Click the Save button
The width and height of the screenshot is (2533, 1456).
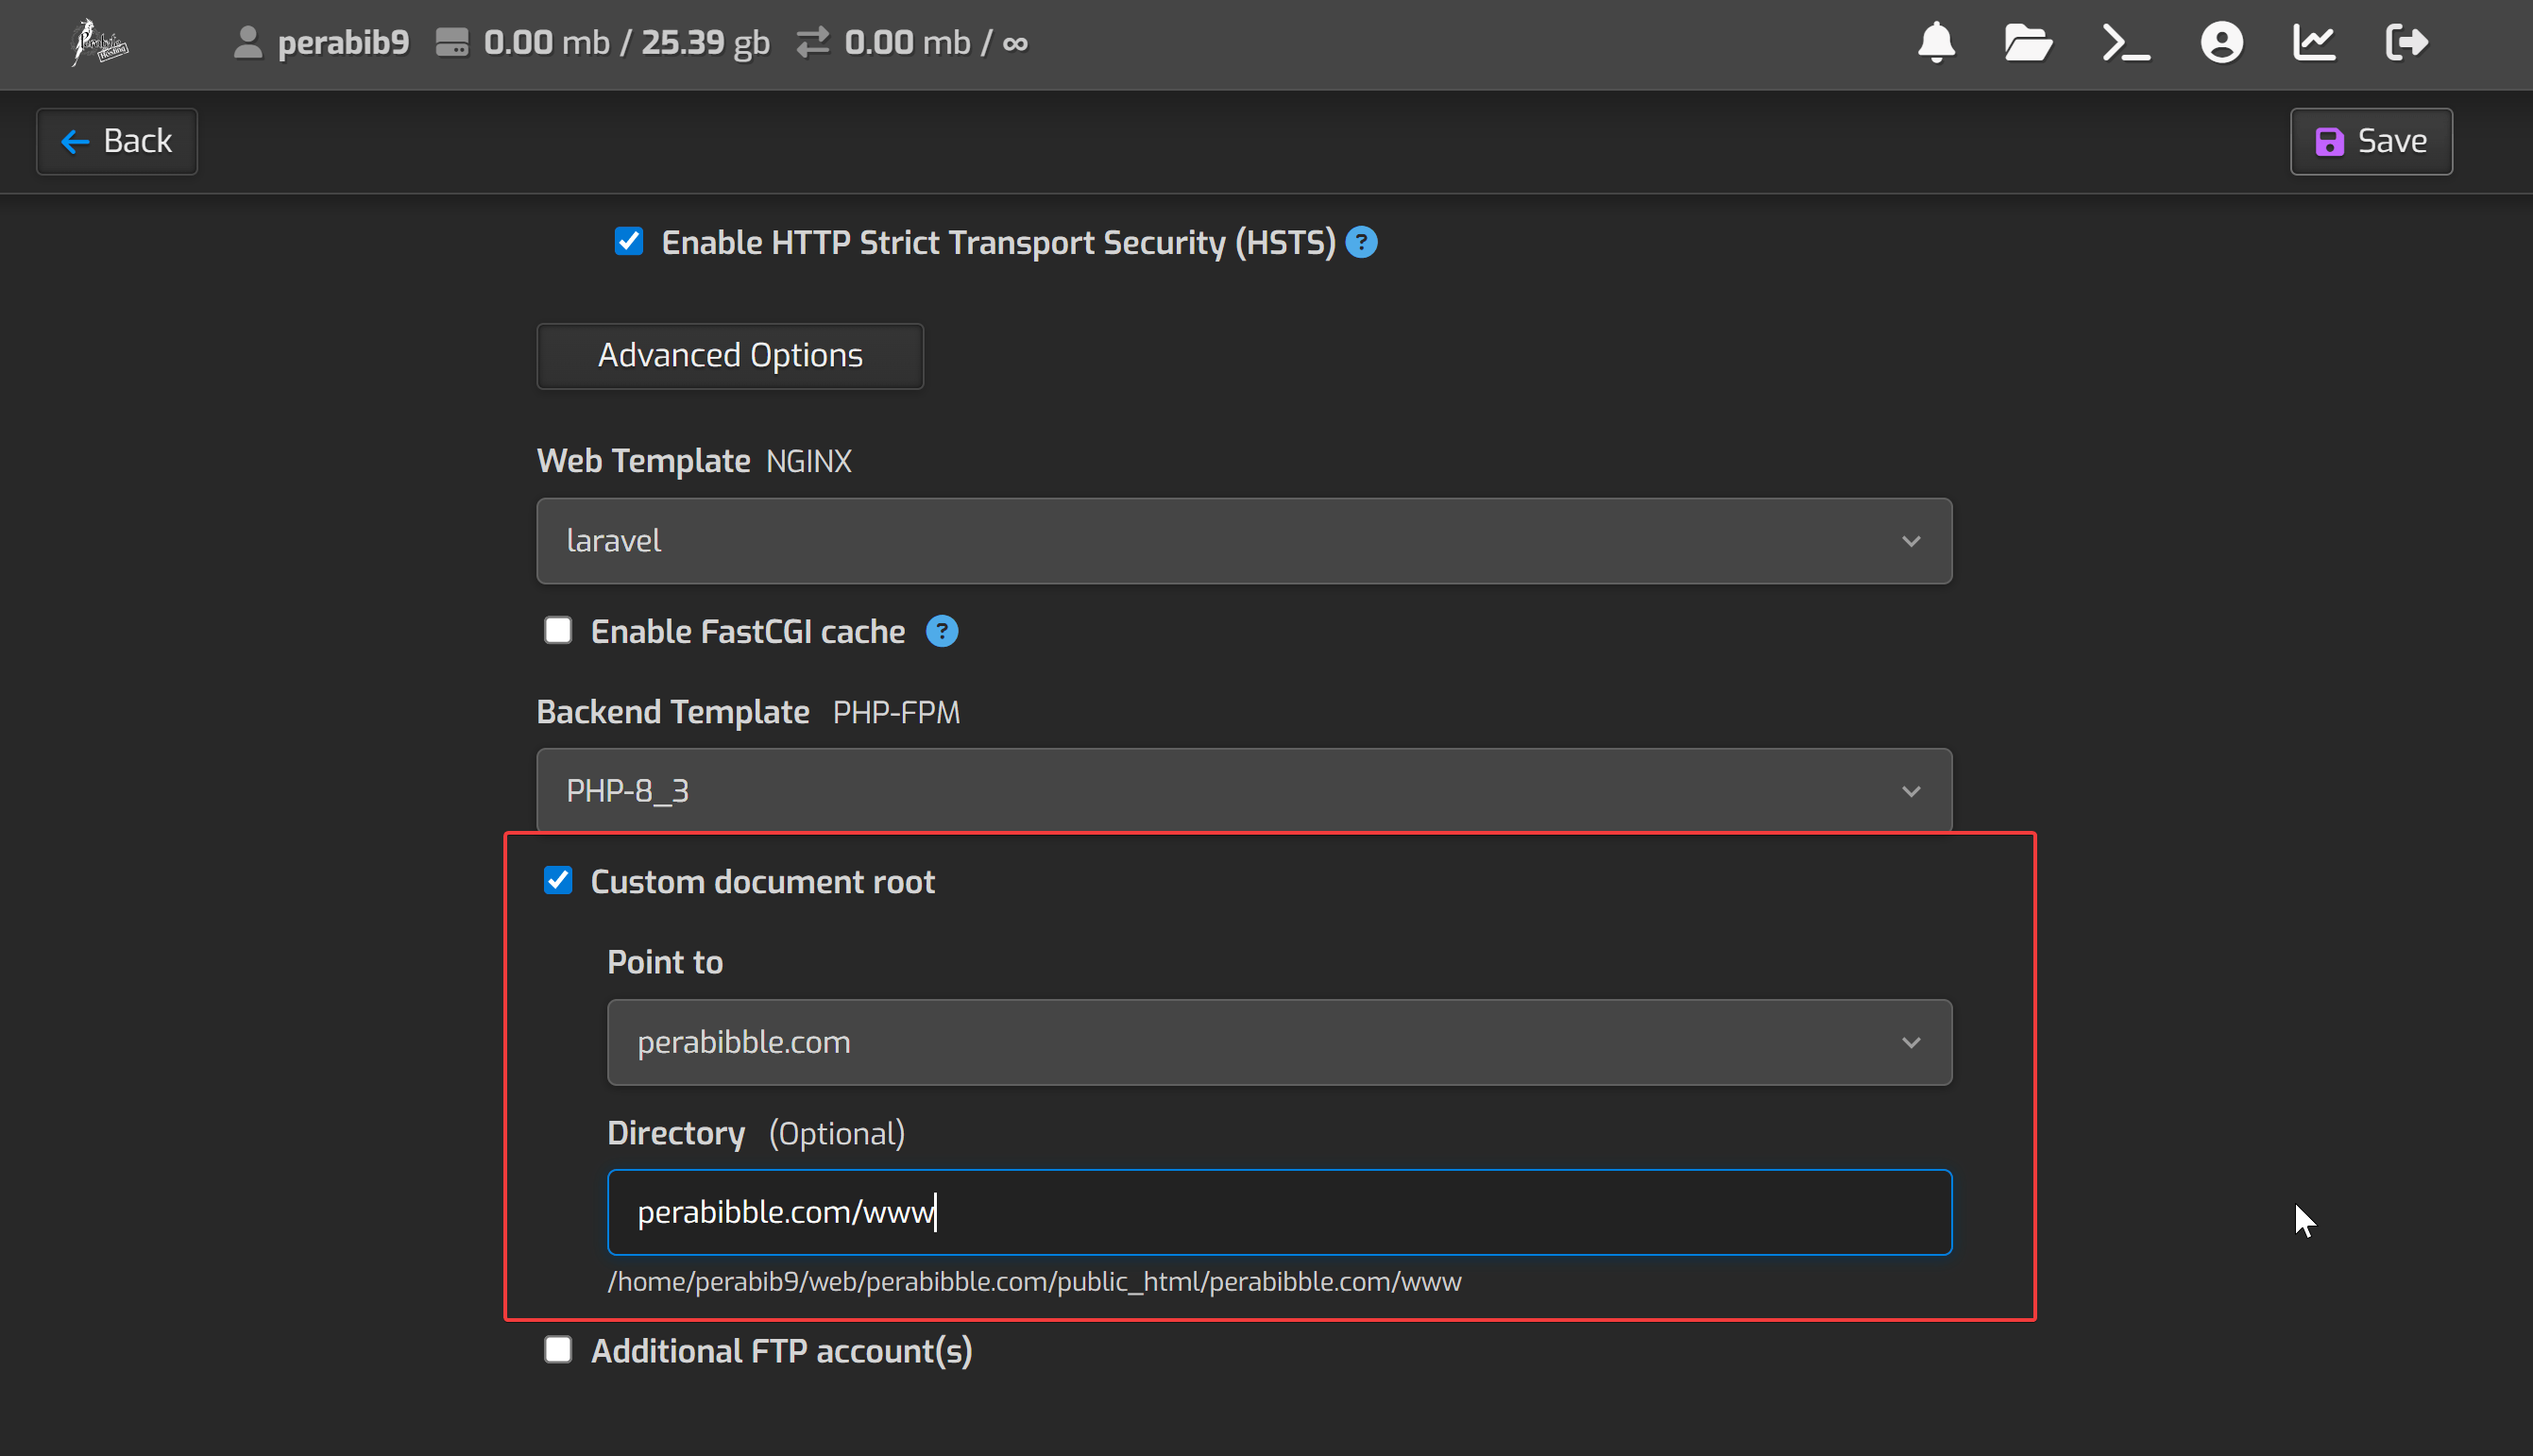(x=2370, y=141)
